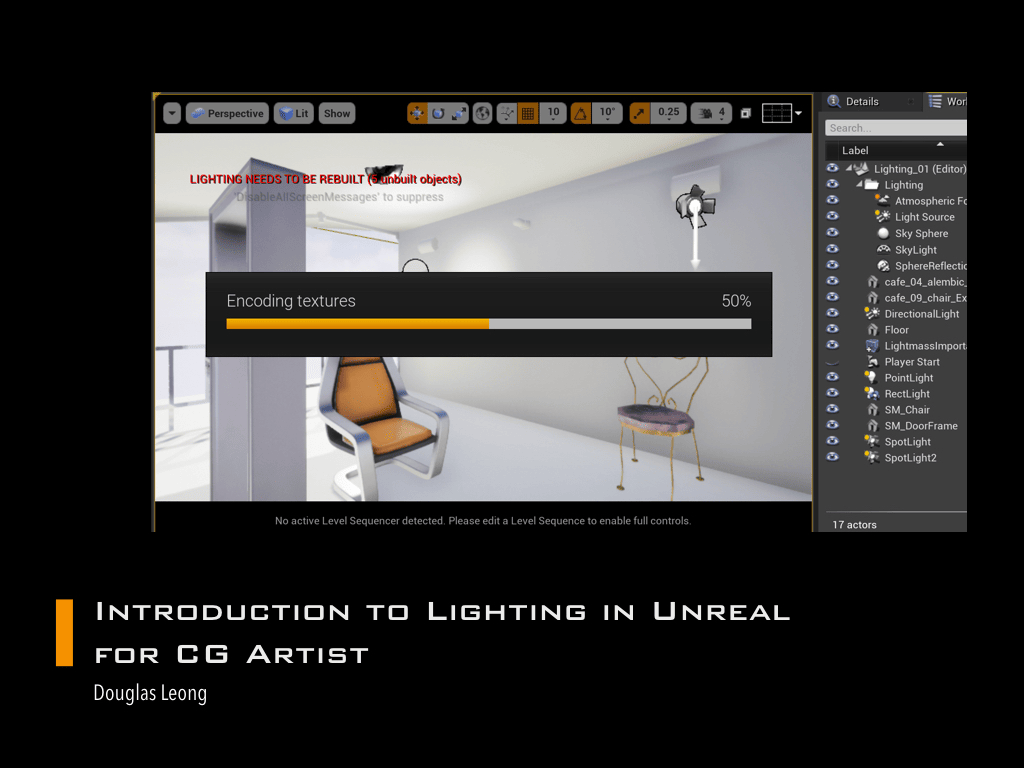The image size is (1024, 768).
Task: Open the Show flags menu
Action: click(x=337, y=114)
